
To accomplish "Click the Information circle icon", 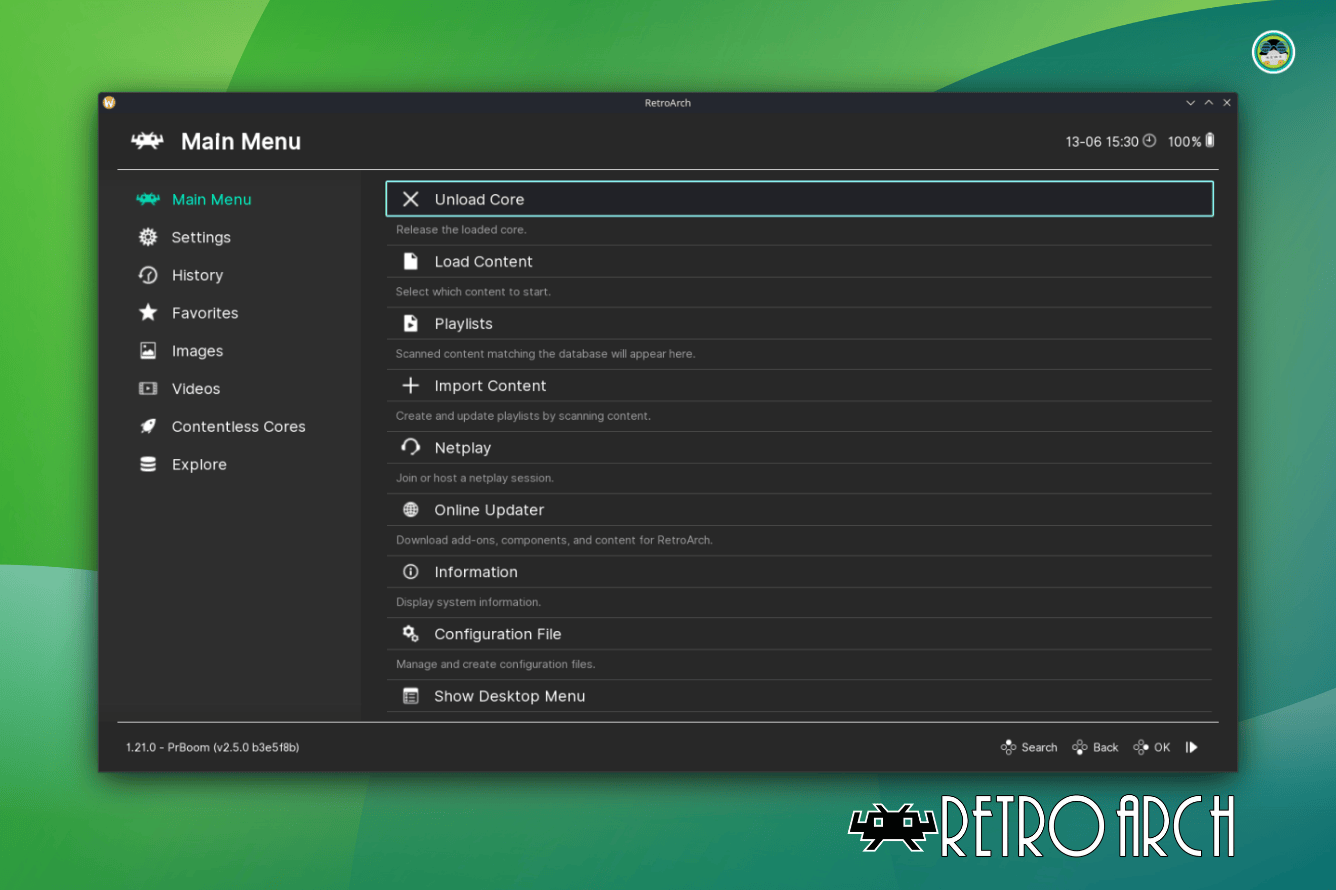I will coord(410,571).
